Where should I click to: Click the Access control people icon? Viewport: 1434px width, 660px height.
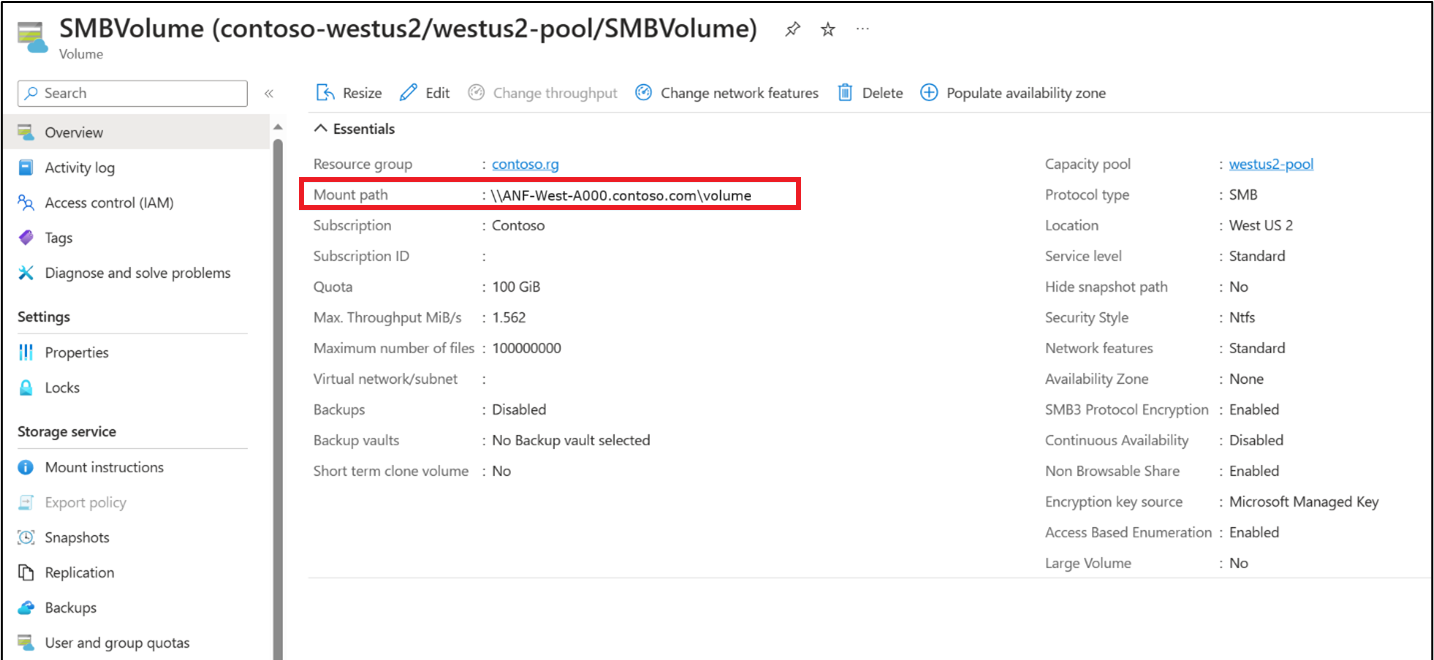point(26,203)
